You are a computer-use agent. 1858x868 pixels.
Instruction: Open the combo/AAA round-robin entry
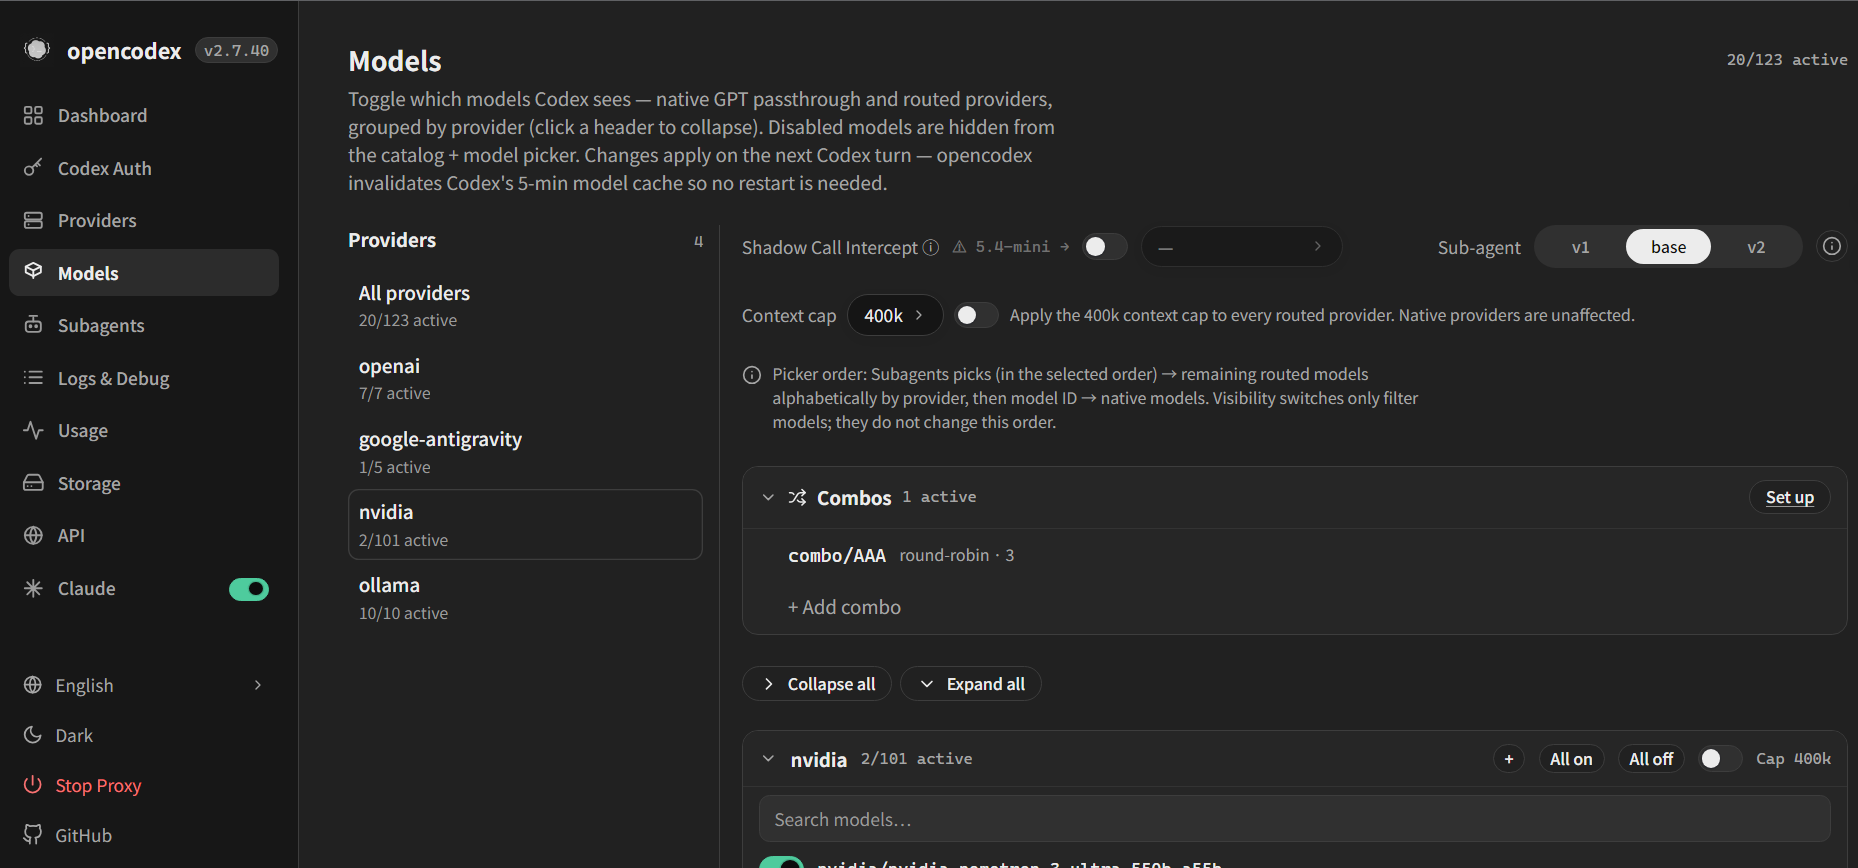pos(901,555)
